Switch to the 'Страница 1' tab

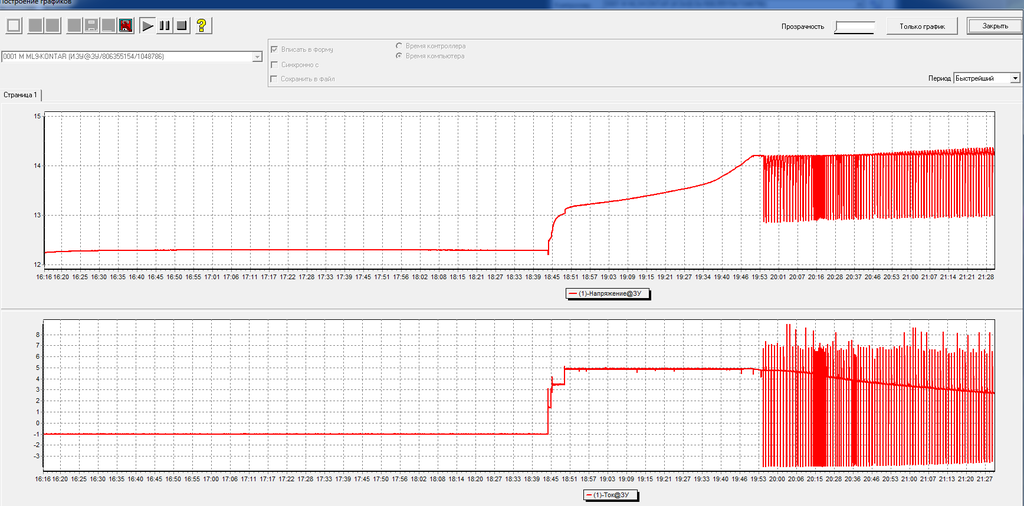(22, 95)
